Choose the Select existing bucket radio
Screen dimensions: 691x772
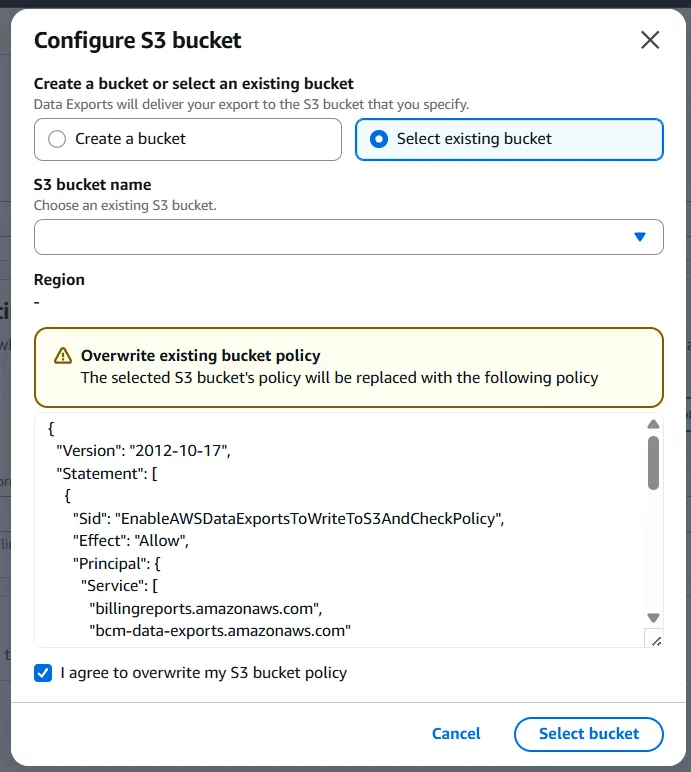(x=379, y=139)
